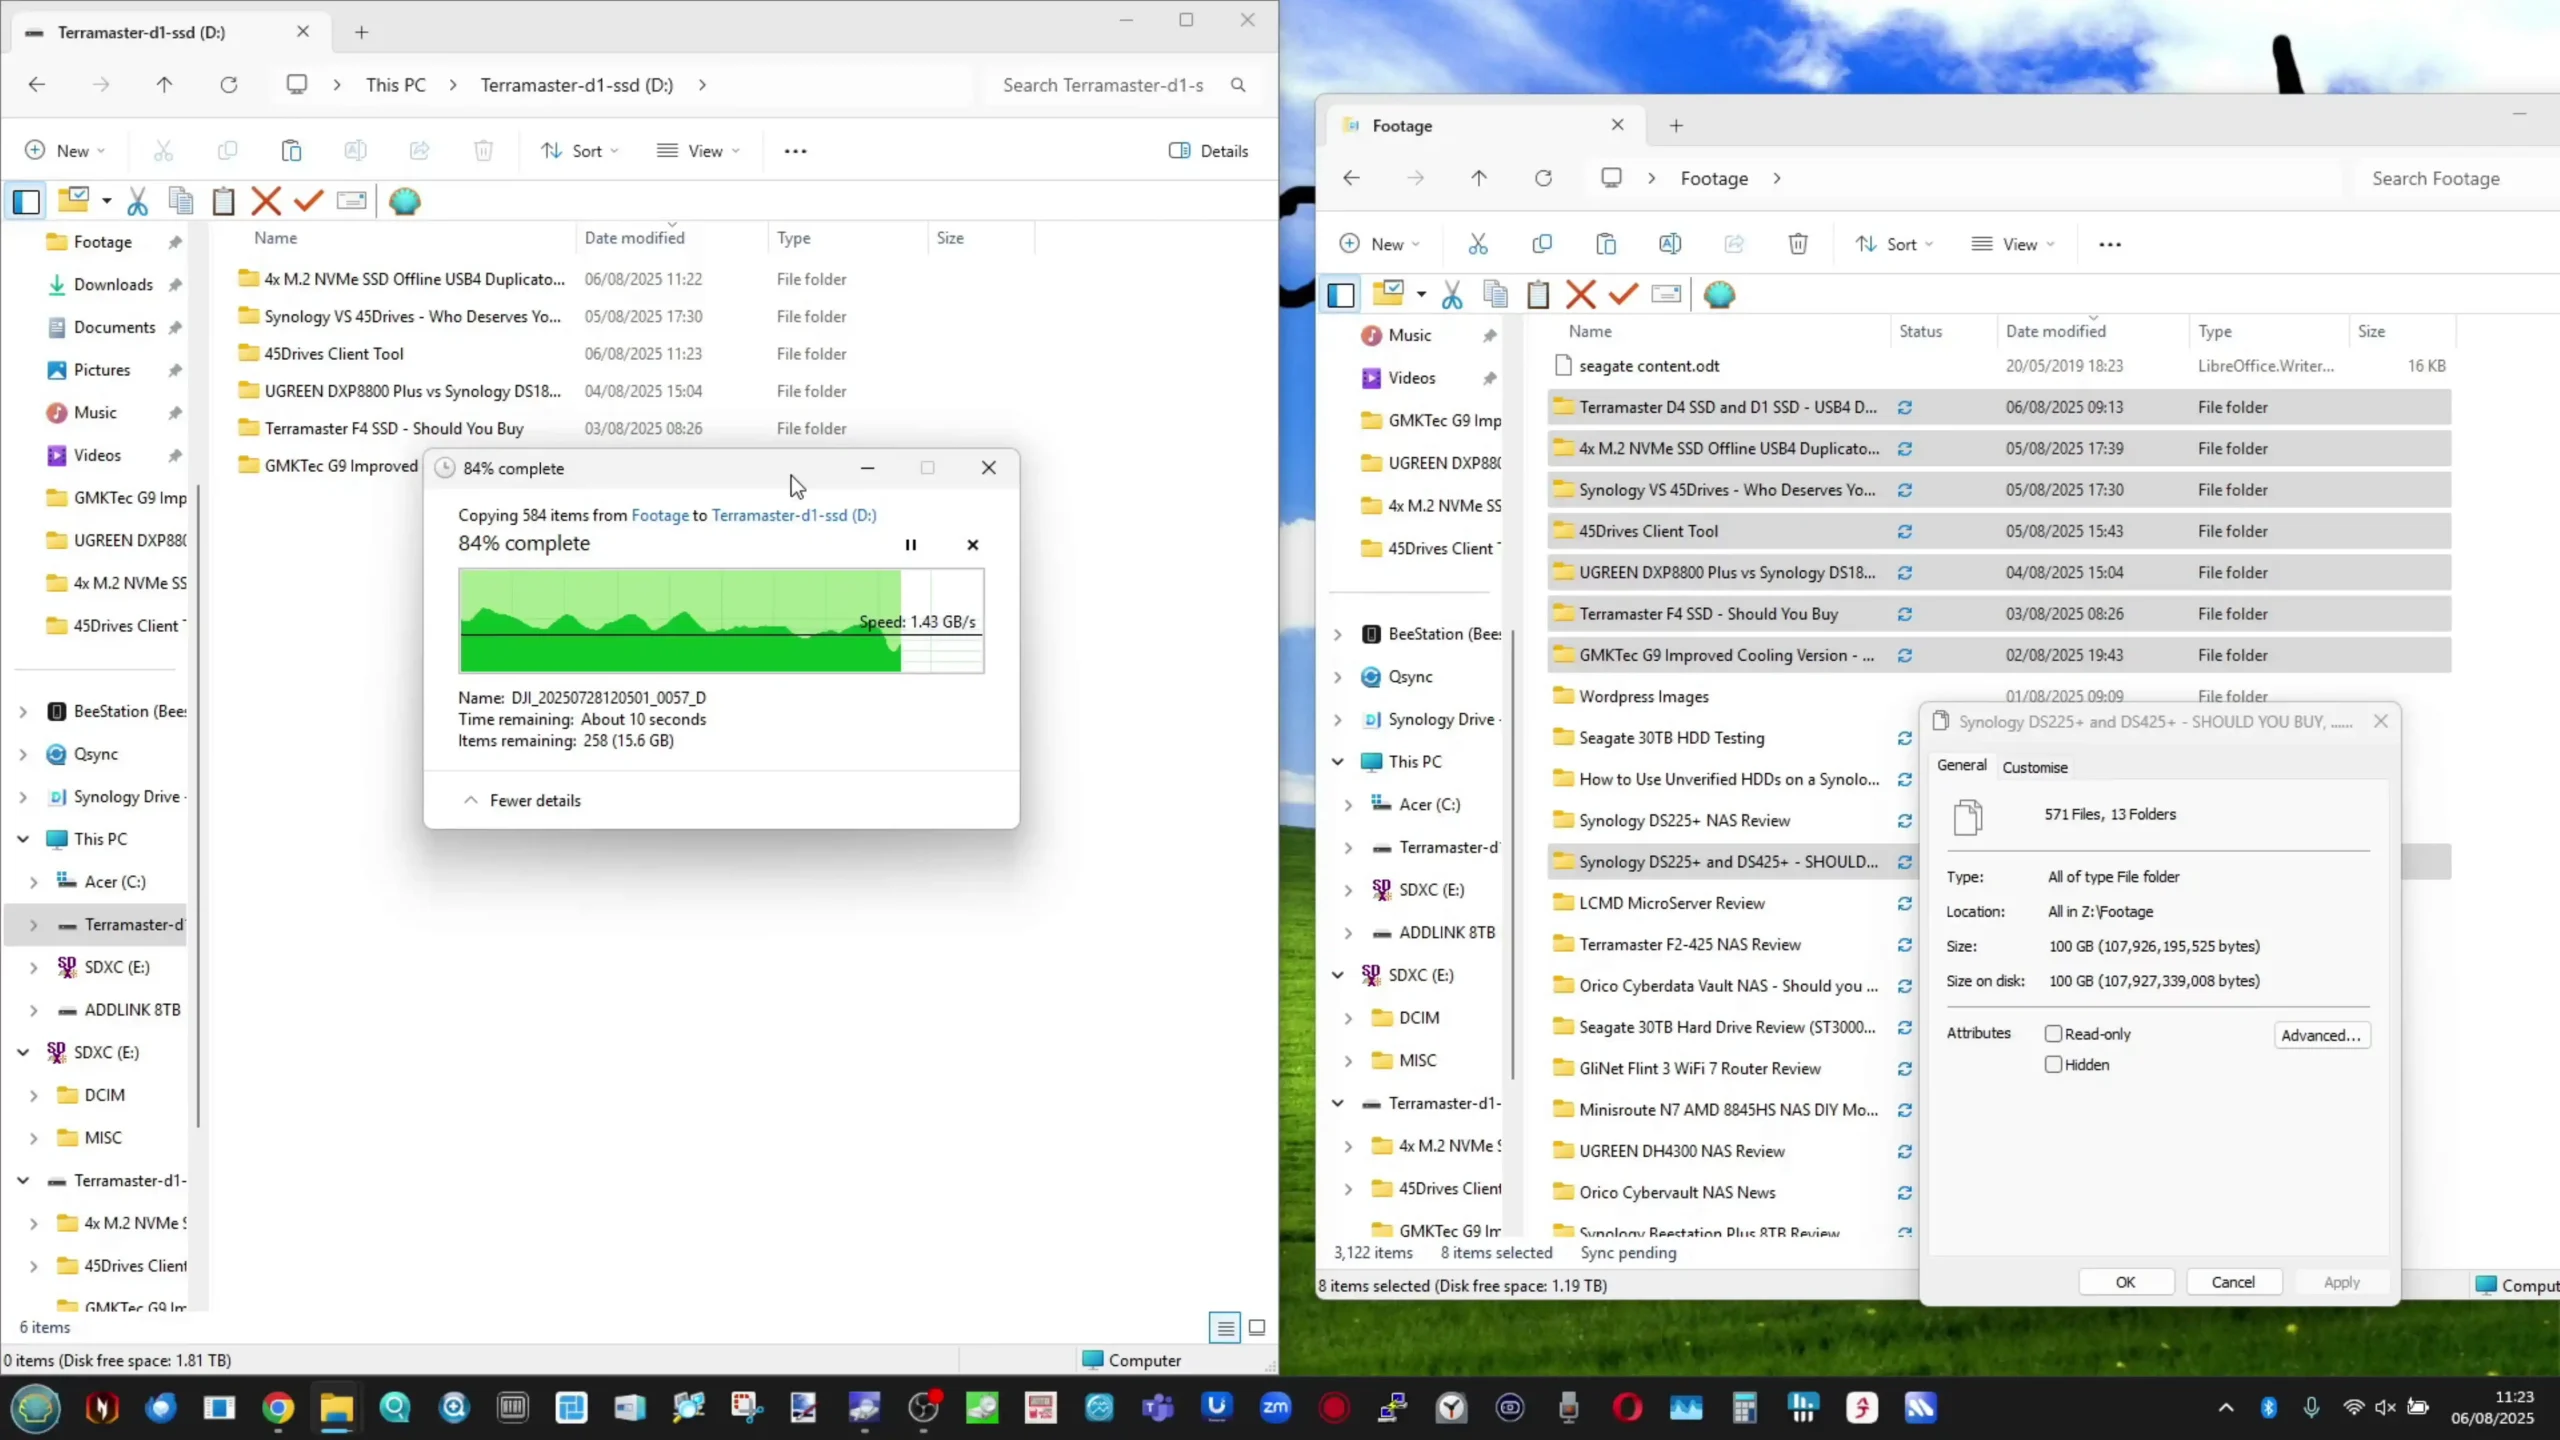Refresh the Footage window
The width and height of the screenshot is (2560, 1440).
point(1543,178)
